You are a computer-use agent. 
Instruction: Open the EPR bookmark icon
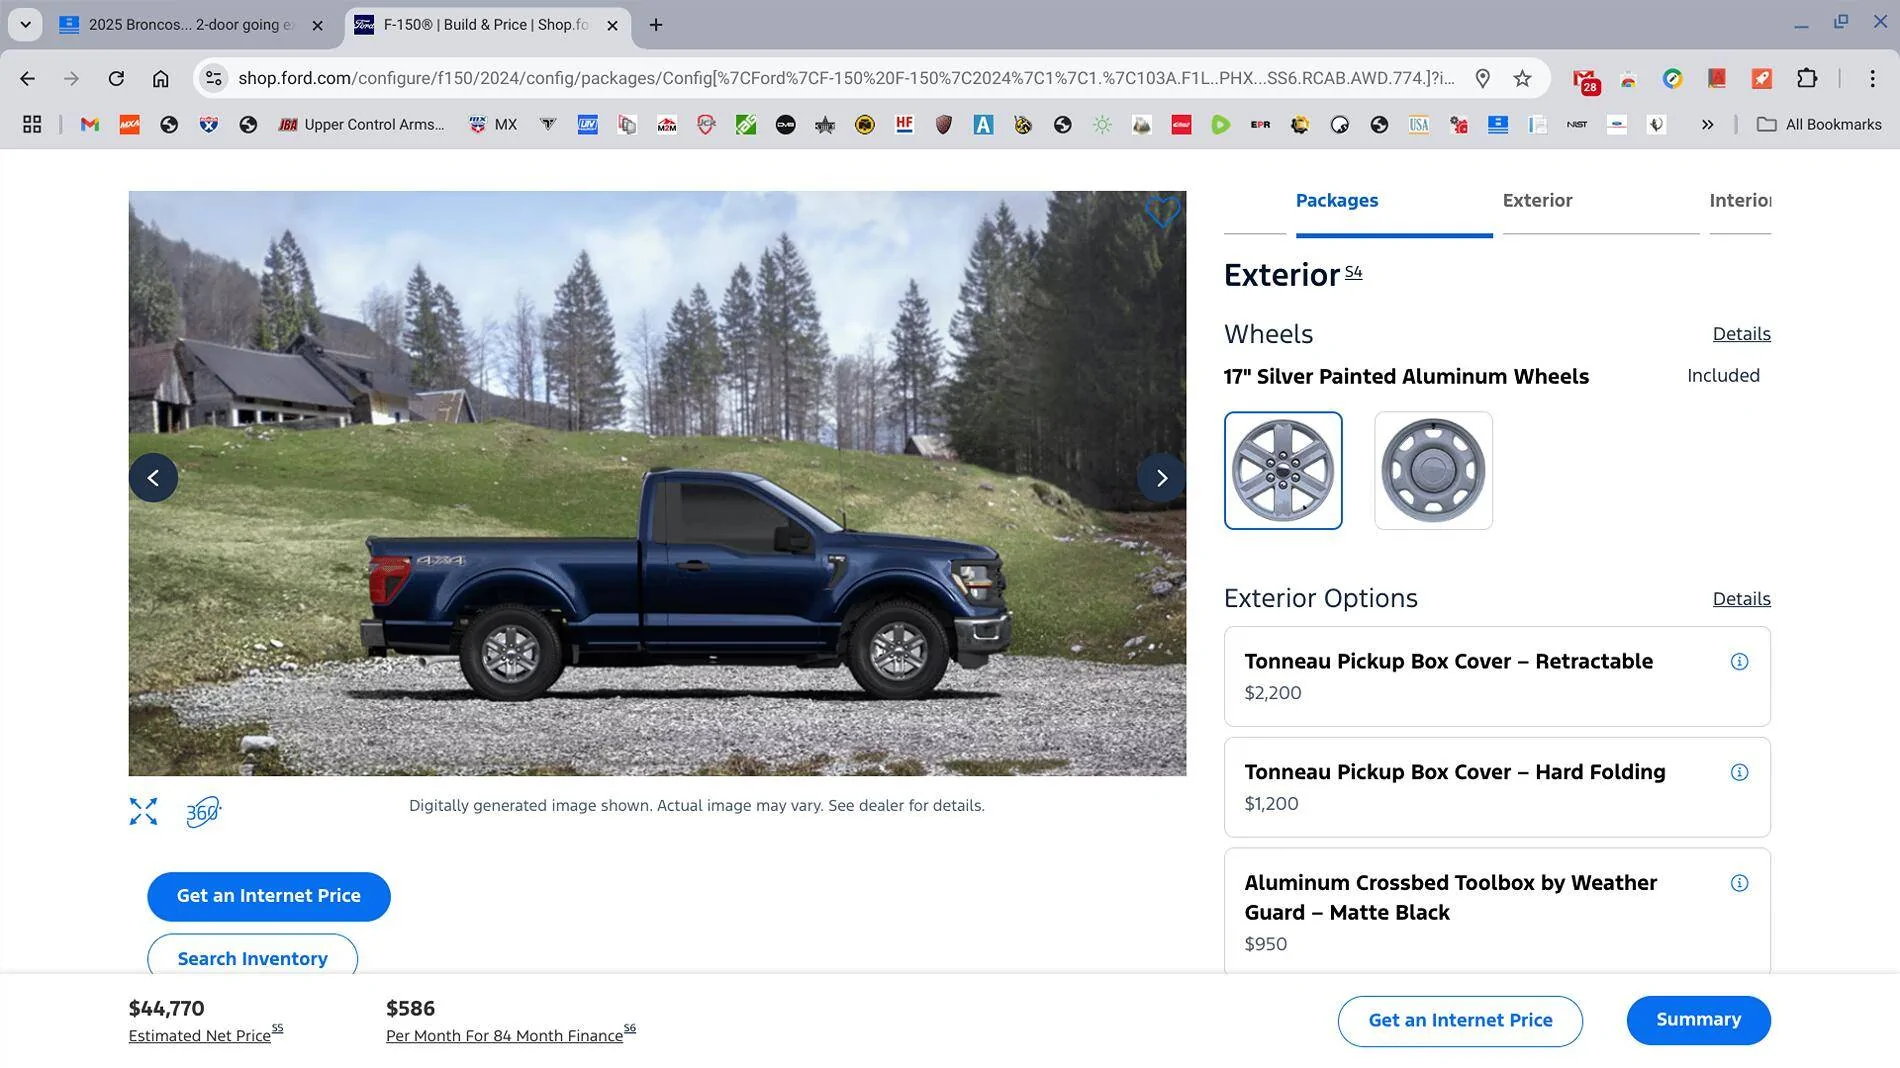click(1260, 125)
